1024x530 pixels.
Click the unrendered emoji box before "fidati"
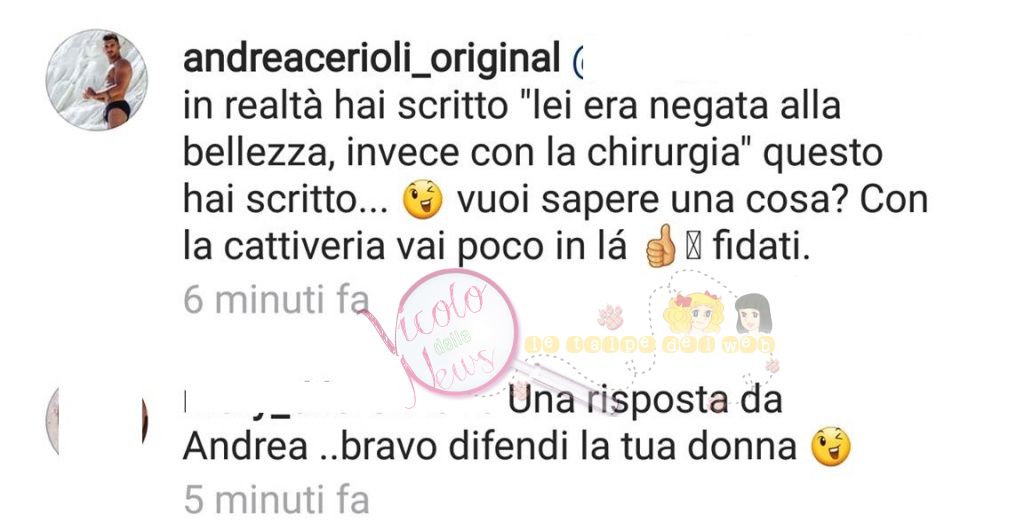click(x=694, y=249)
